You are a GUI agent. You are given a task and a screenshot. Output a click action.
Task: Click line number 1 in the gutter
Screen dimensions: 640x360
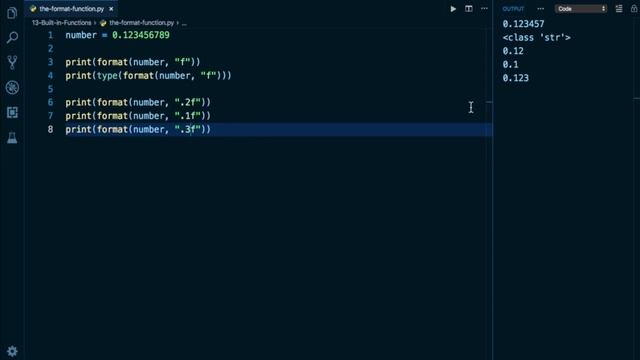(x=51, y=35)
